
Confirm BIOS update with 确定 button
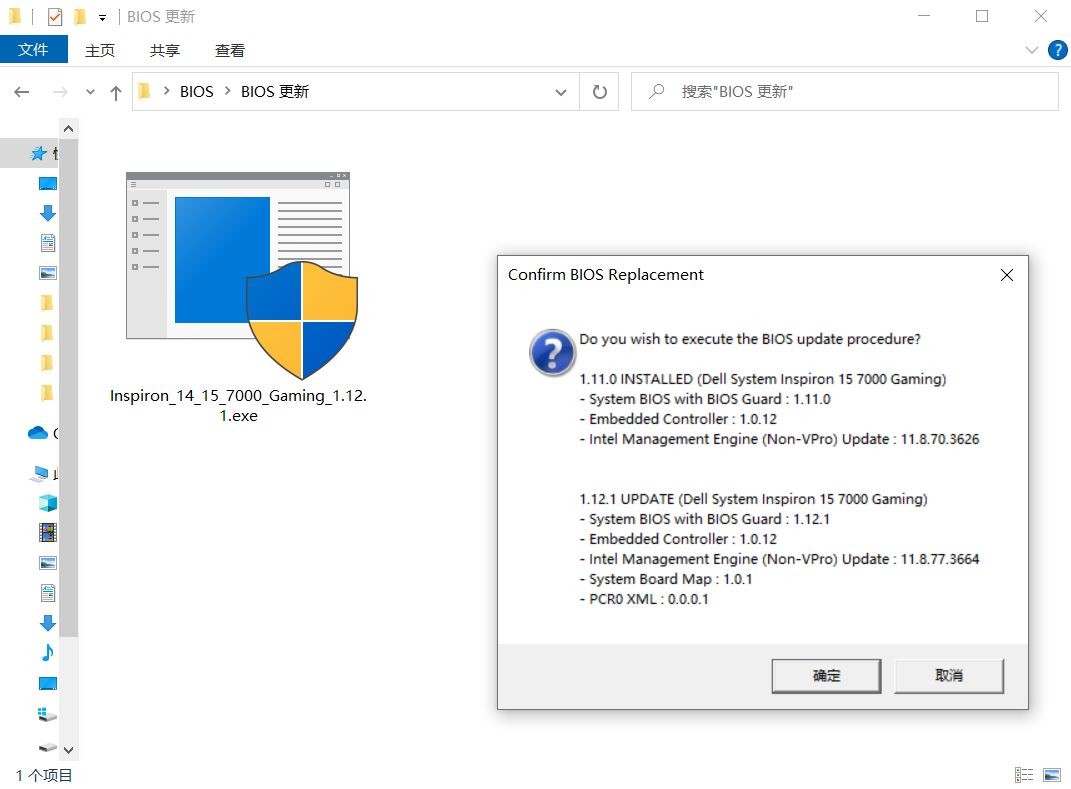pos(825,675)
